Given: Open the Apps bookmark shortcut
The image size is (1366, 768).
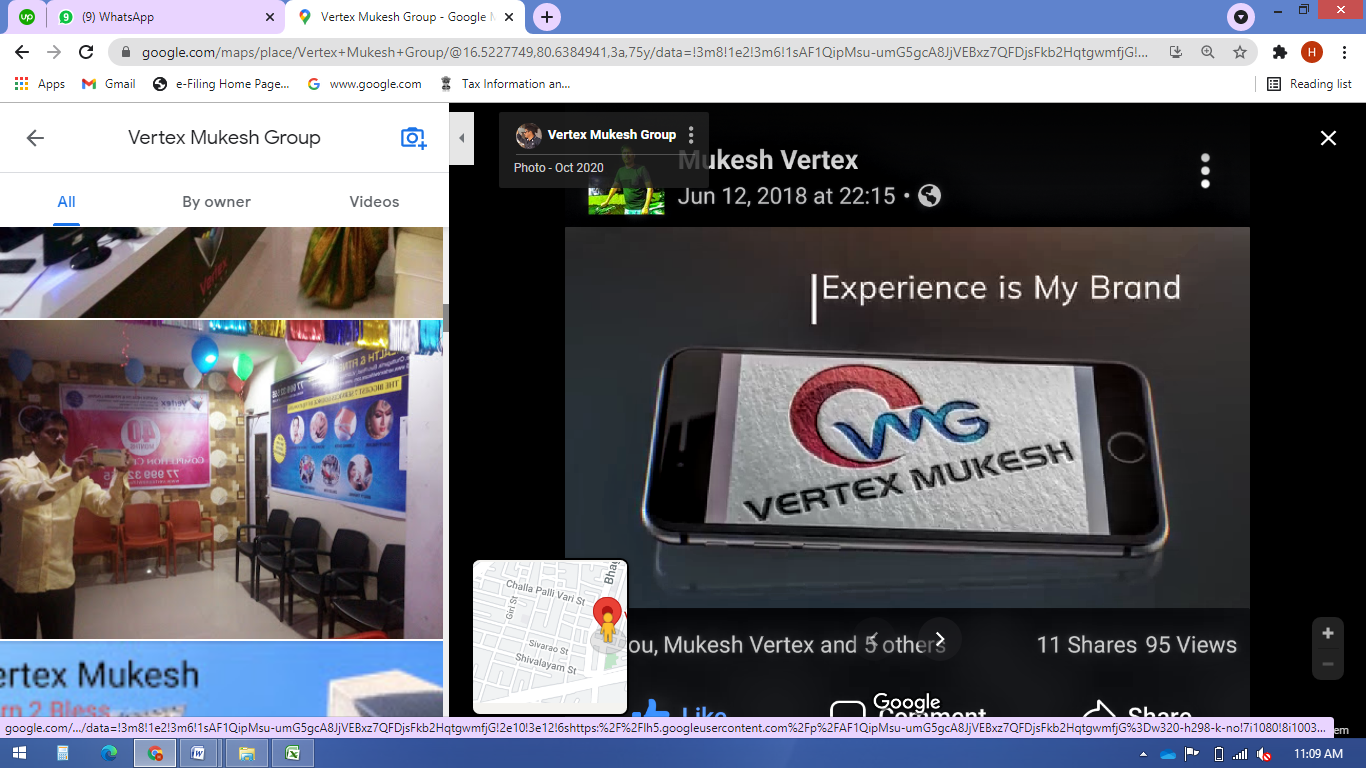Looking at the screenshot, I should coord(40,84).
